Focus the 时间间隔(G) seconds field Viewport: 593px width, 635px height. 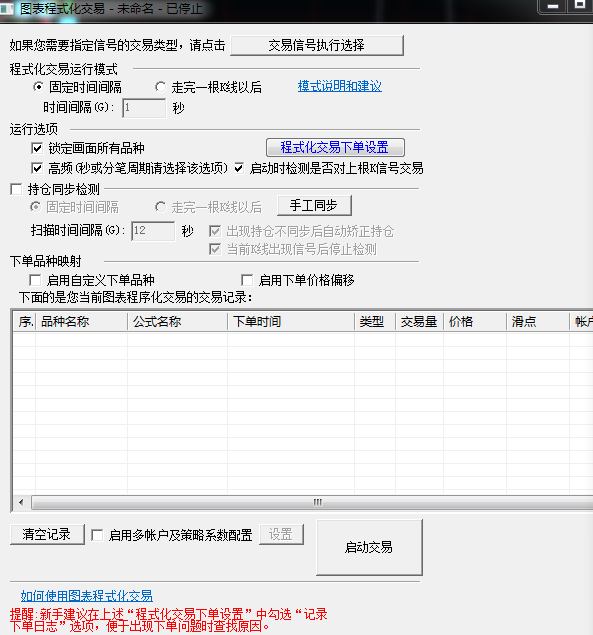pos(144,108)
